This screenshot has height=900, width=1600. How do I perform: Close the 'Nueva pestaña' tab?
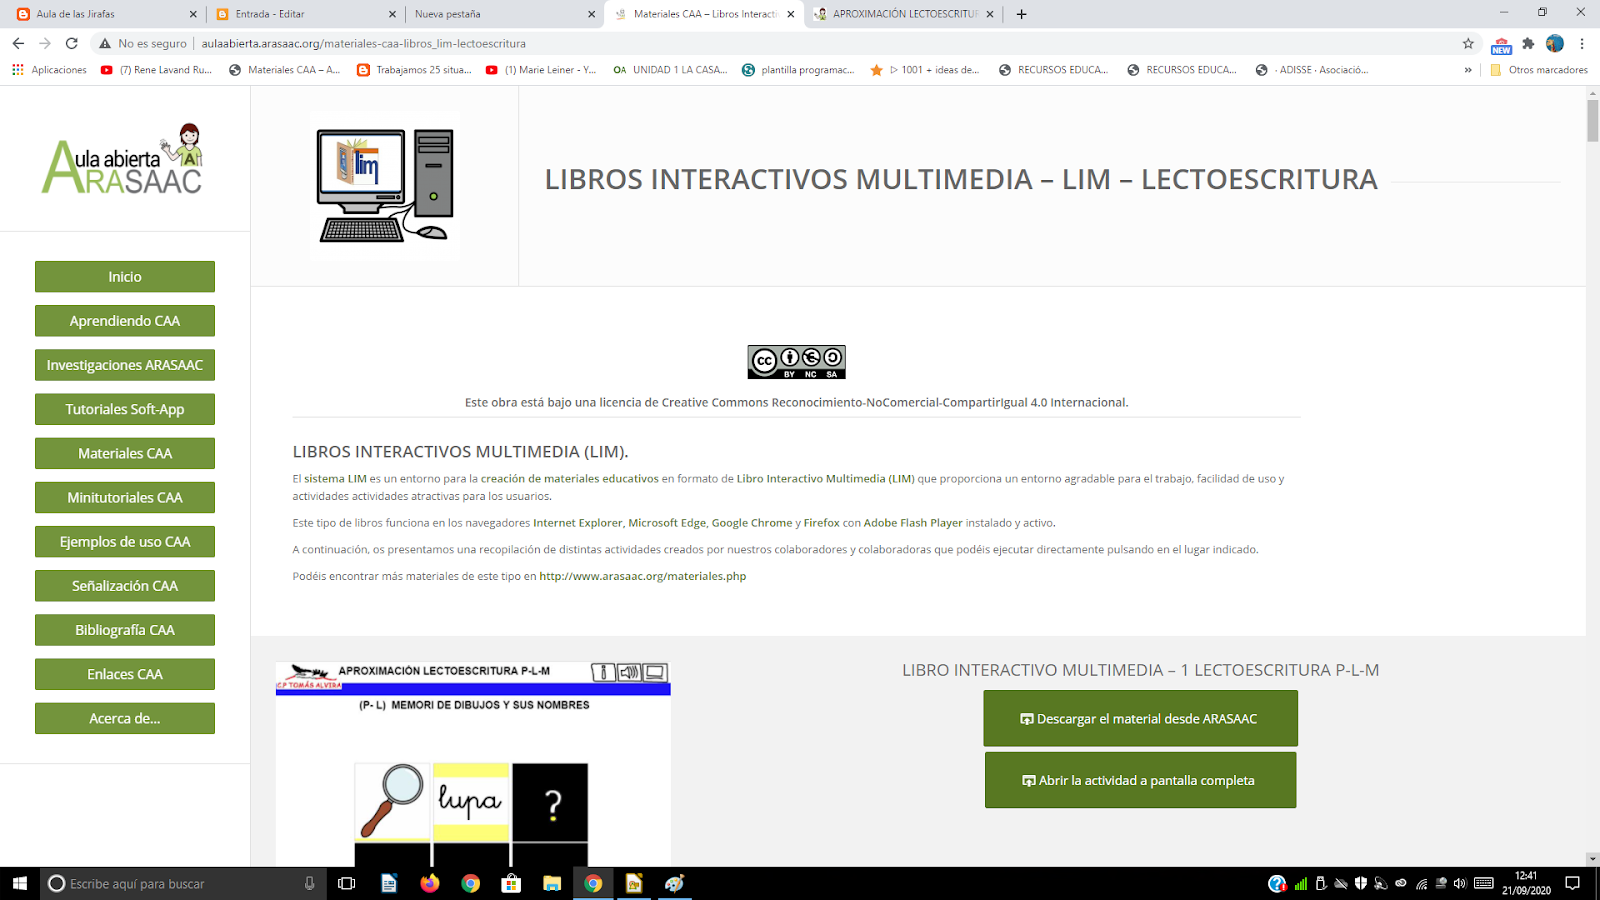tap(591, 14)
